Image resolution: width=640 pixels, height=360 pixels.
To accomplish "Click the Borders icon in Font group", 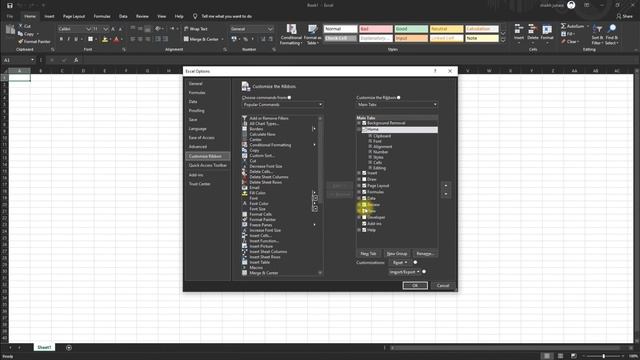I will [90, 39].
